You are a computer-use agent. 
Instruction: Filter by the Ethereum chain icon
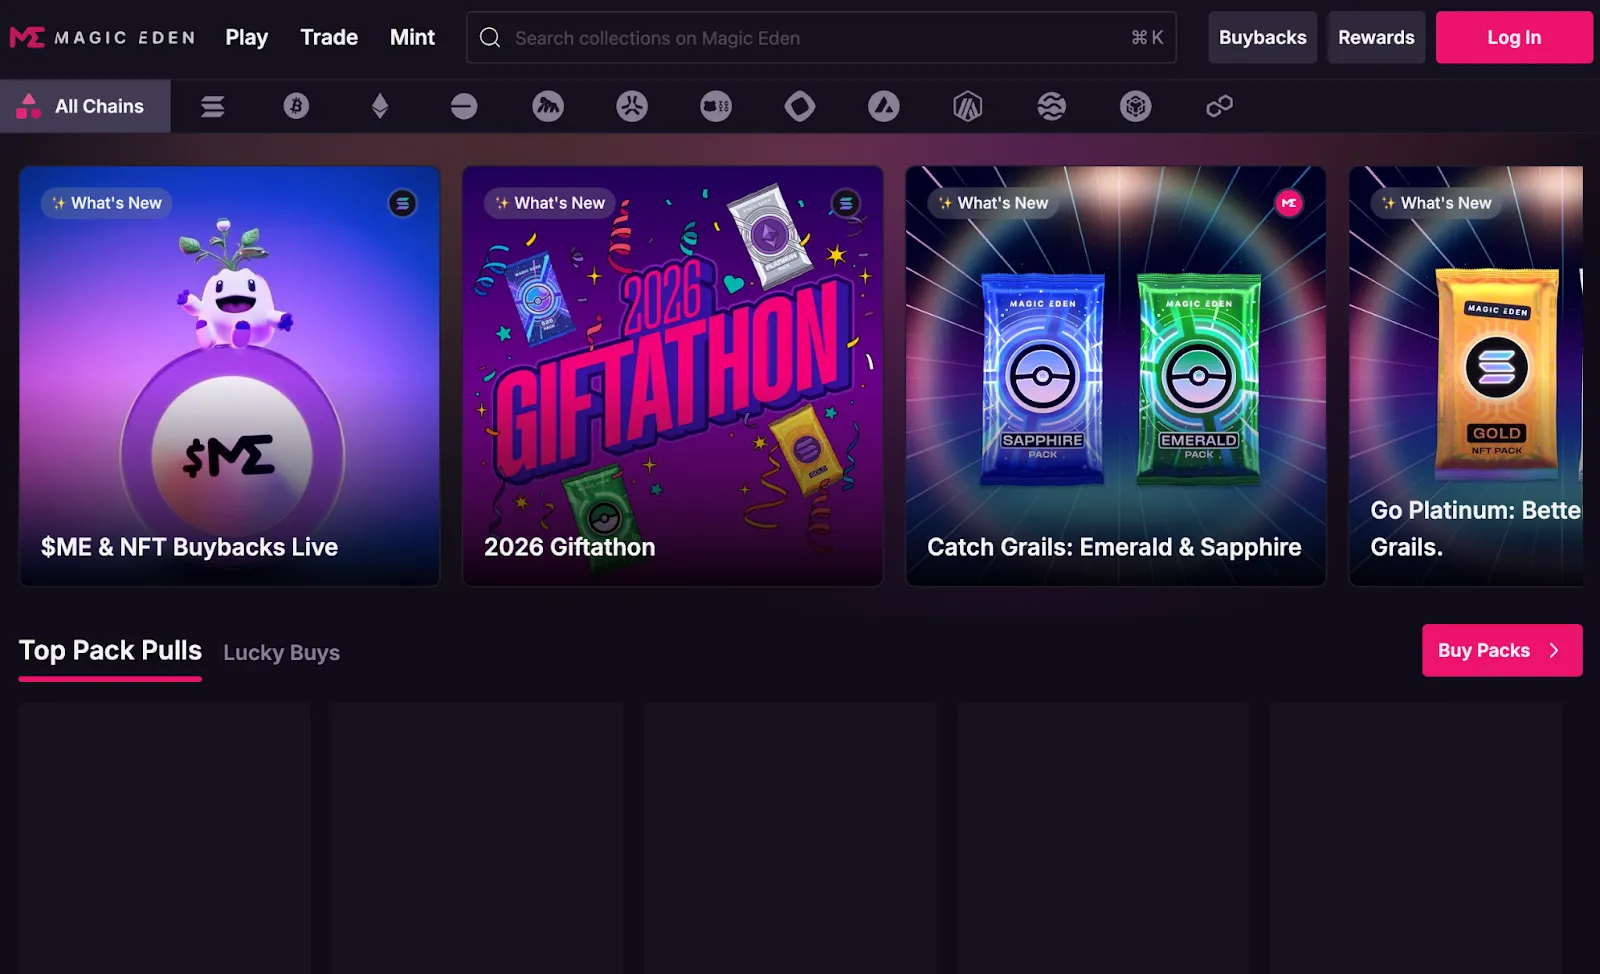380,106
